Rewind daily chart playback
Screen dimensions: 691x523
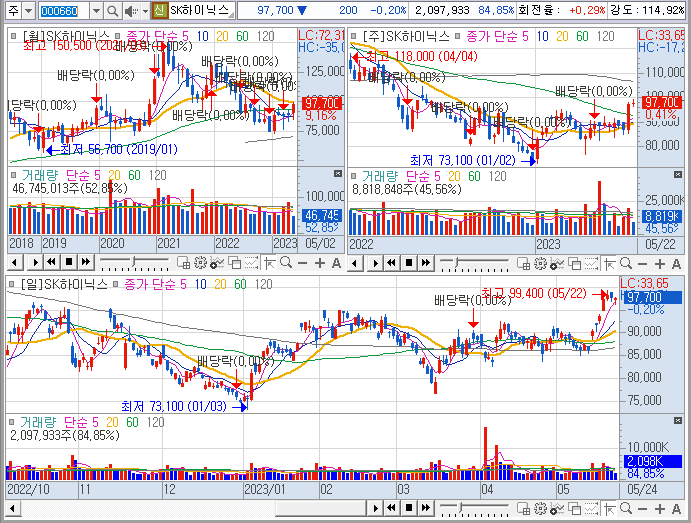pos(391,508)
